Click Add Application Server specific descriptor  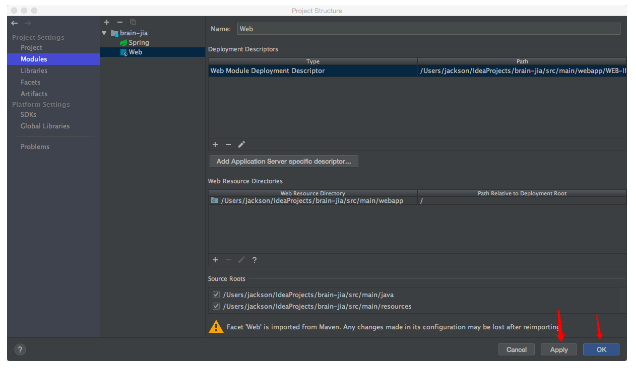284,161
